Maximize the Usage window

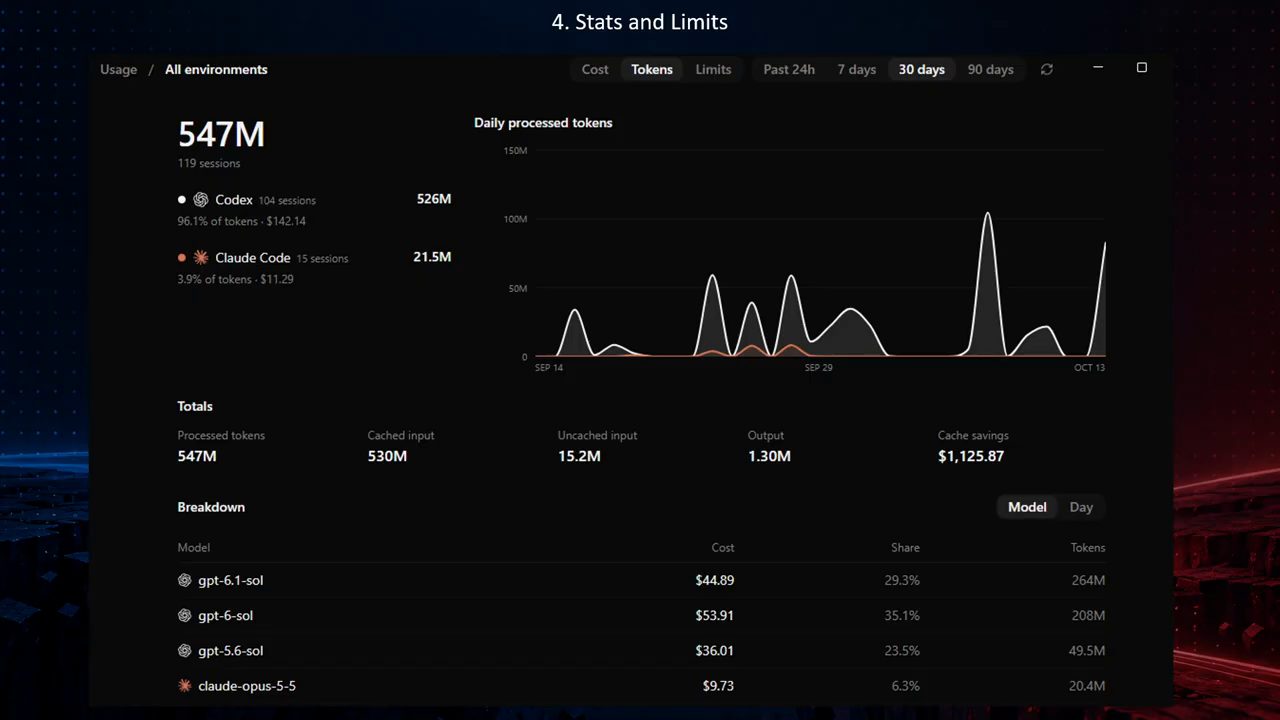1142,68
